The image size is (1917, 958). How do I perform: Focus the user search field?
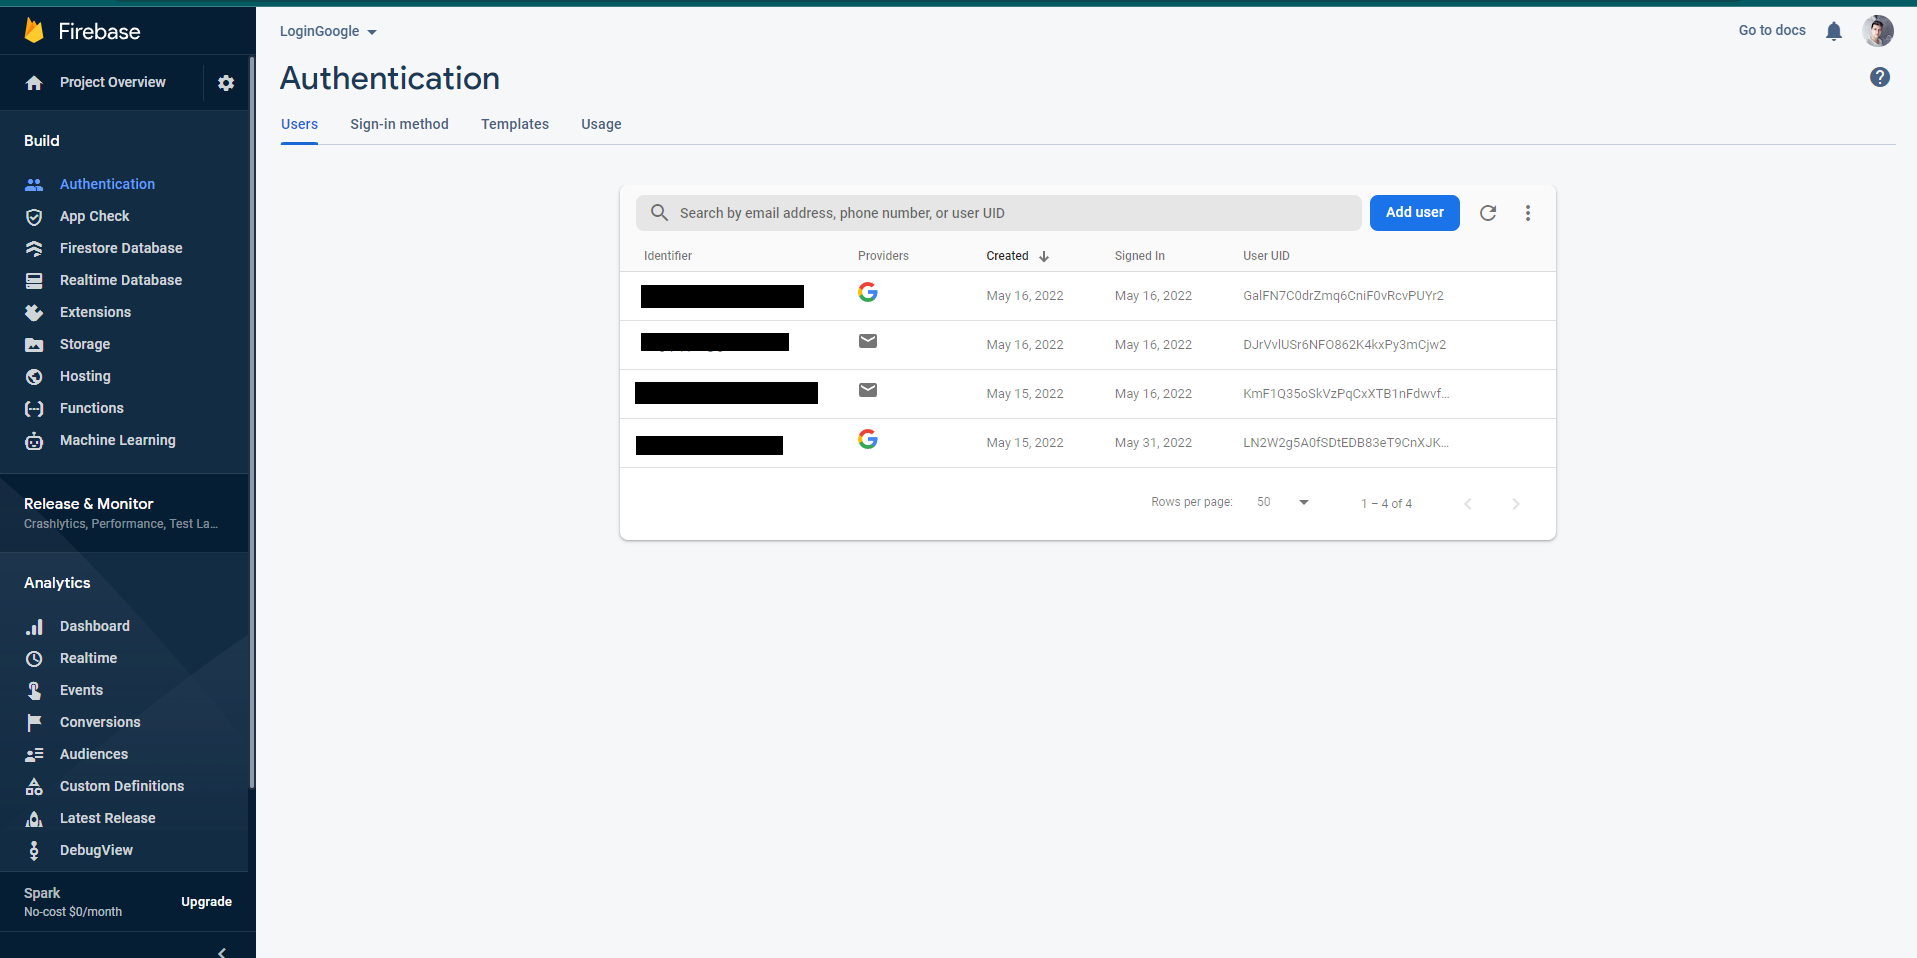coord(999,213)
